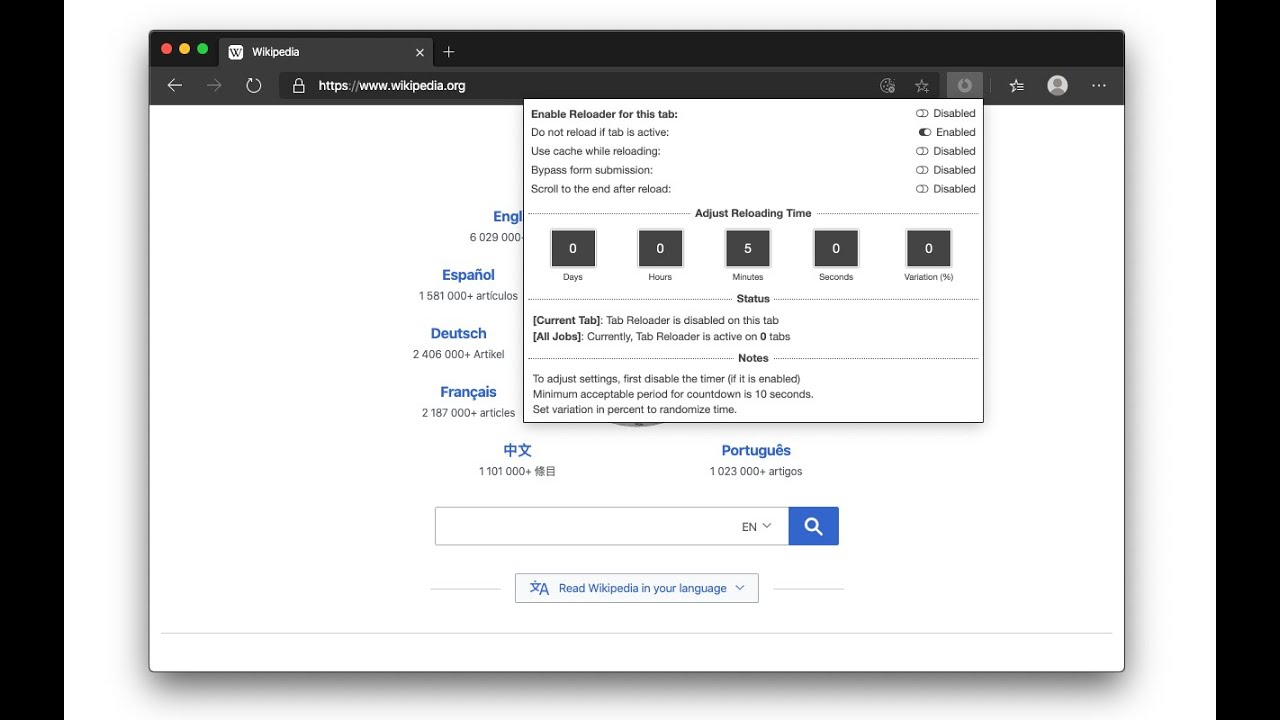Click the yellow minimize window button
This screenshot has height=720, width=1280.
click(184, 49)
